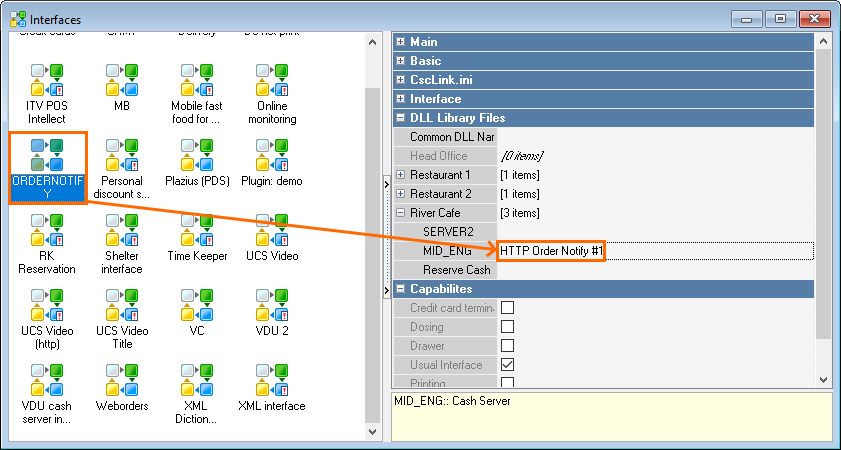Toggle the Dosing capability checkbox
The height and width of the screenshot is (450, 841).
tap(507, 327)
